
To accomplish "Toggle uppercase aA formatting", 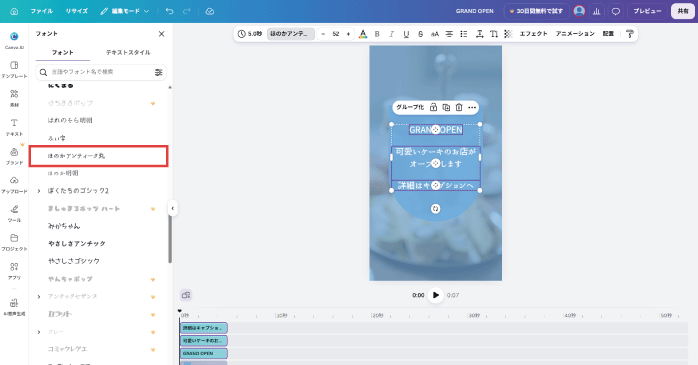I will click(x=435, y=34).
